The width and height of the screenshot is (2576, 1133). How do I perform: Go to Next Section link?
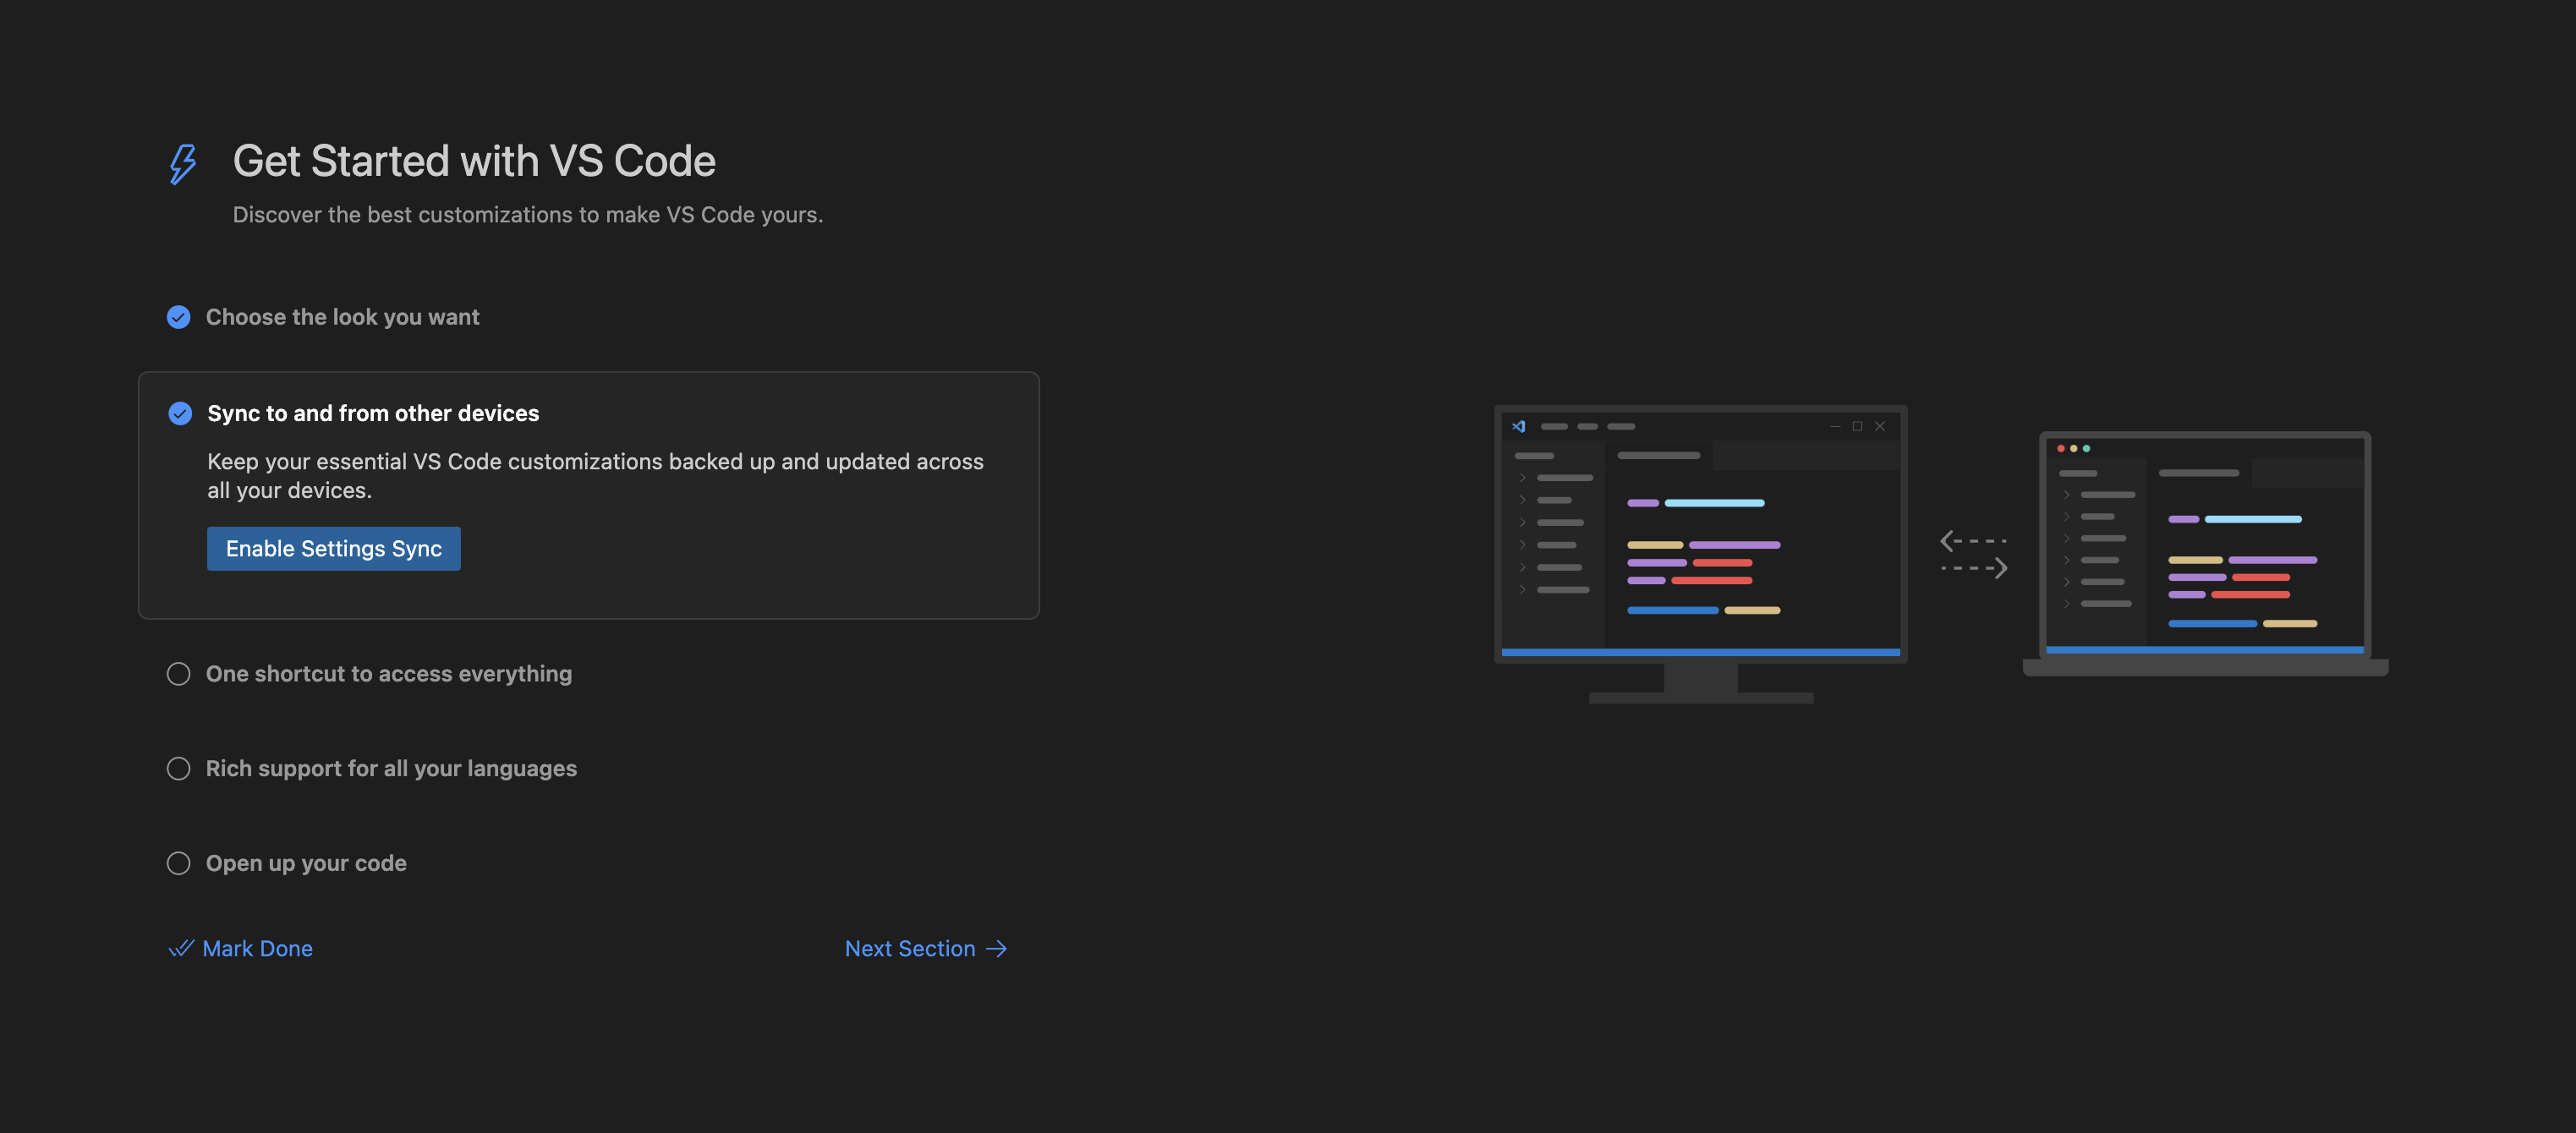click(909, 948)
